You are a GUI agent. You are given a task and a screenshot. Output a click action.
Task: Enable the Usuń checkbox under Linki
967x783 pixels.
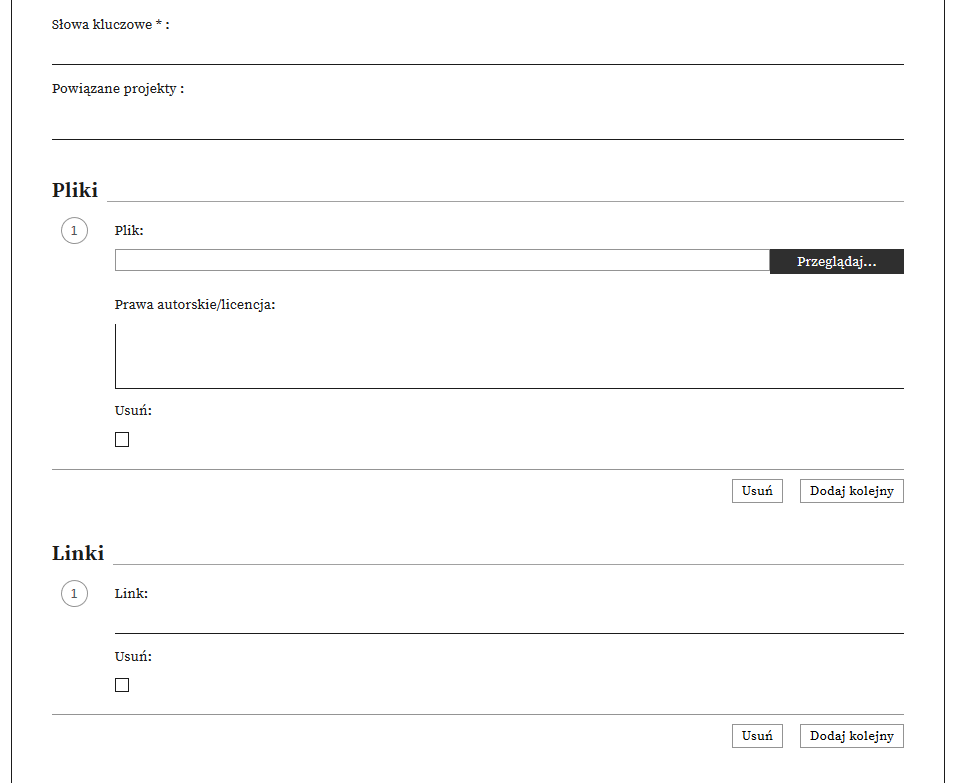pos(122,685)
